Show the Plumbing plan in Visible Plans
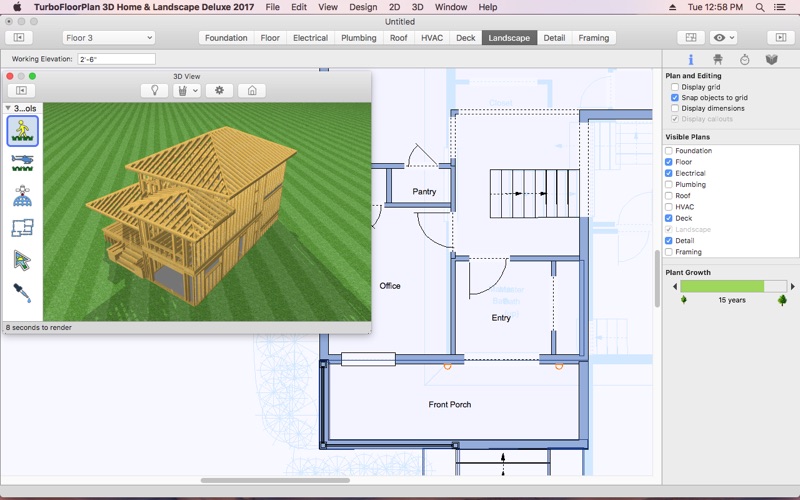Image resolution: width=800 pixels, height=500 pixels. pos(668,184)
